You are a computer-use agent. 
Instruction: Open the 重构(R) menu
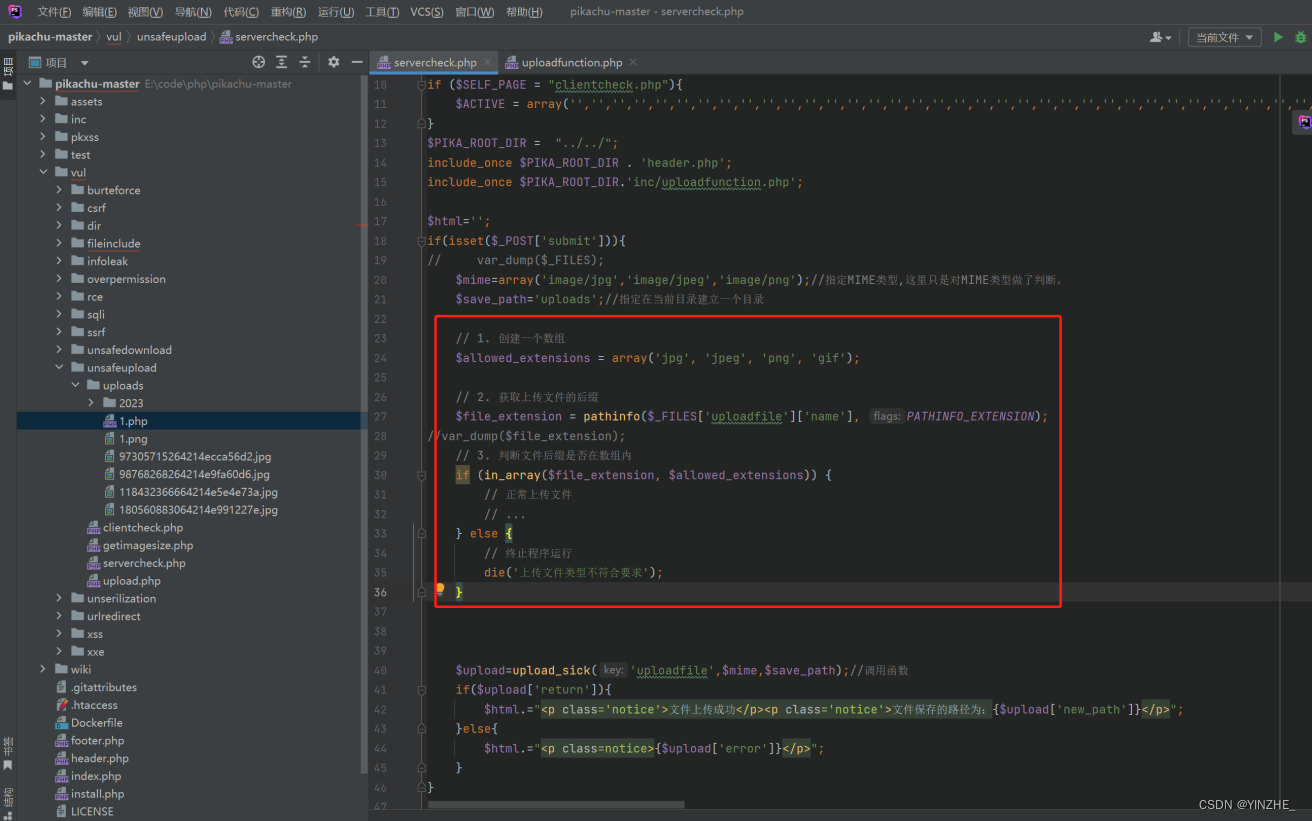[289, 12]
